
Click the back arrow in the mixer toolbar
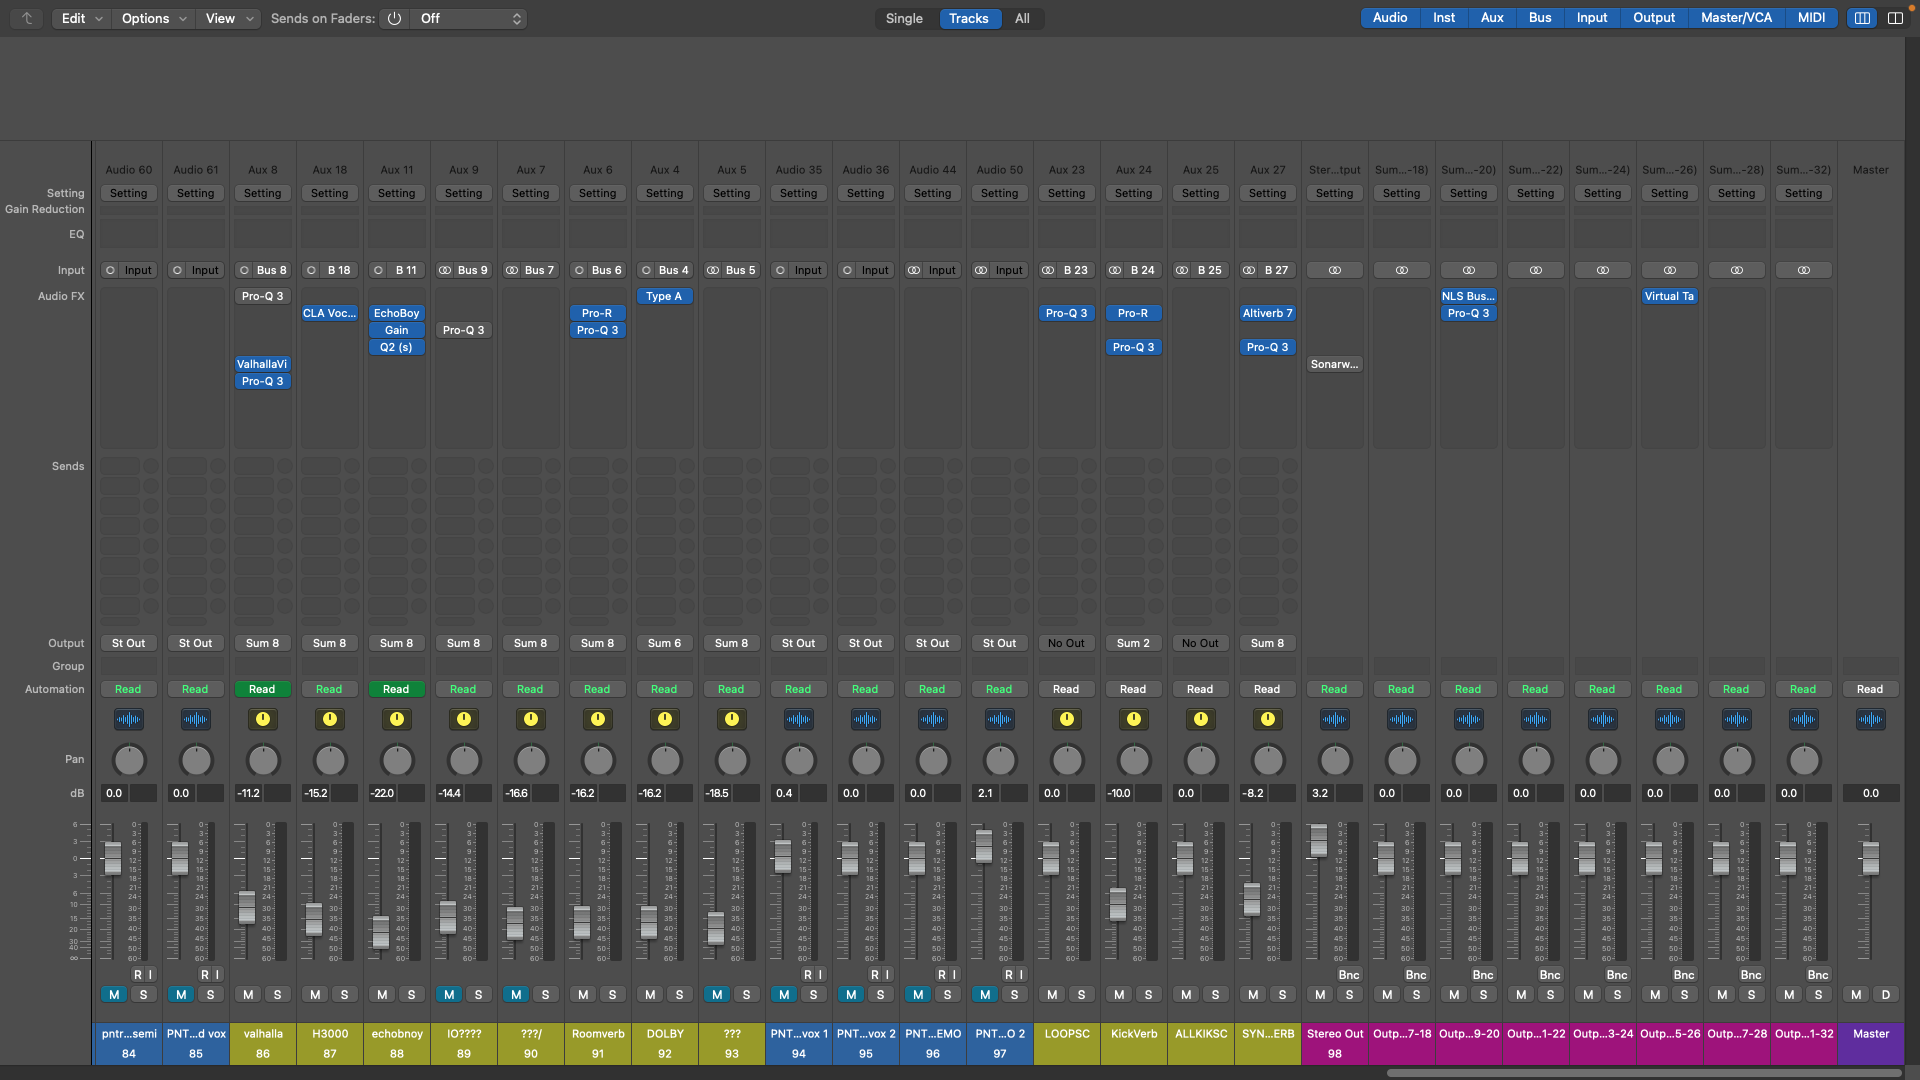[27, 18]
